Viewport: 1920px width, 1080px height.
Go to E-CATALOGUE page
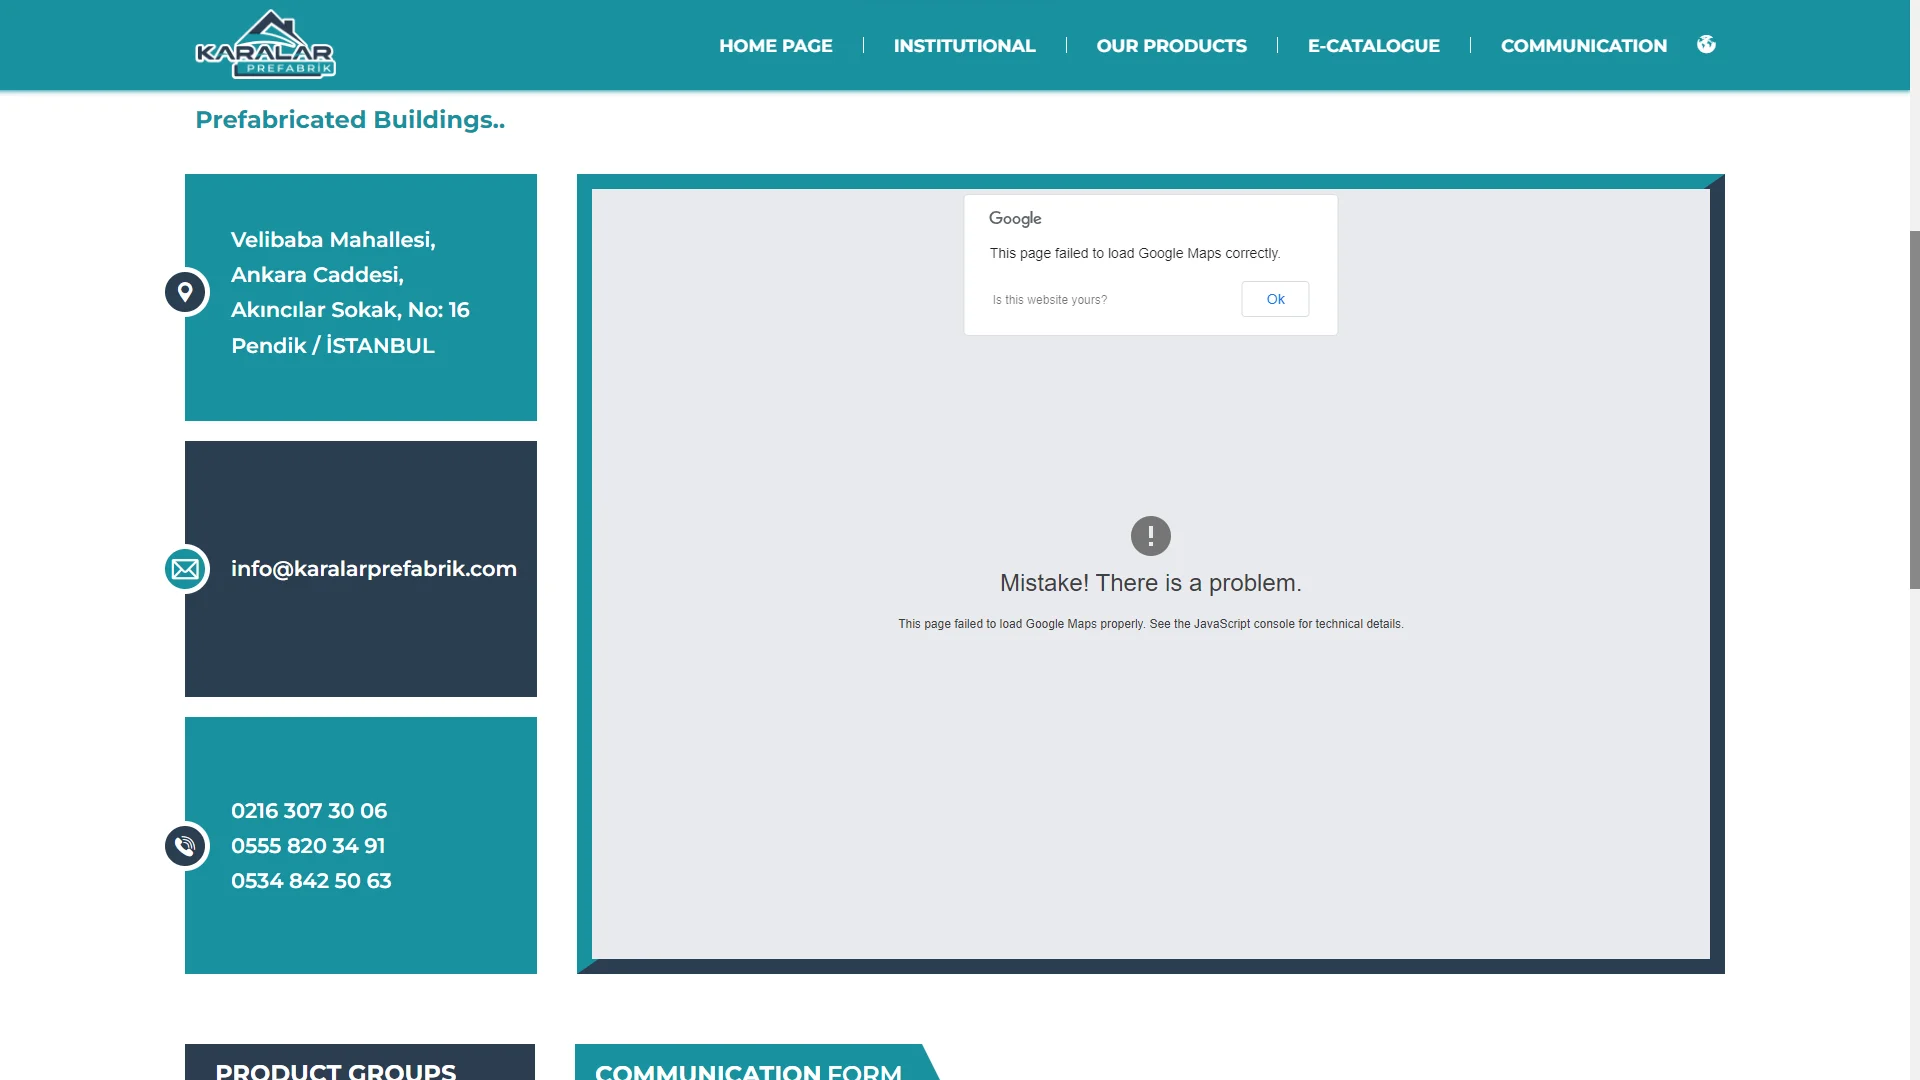click(x=1373, y=46)
